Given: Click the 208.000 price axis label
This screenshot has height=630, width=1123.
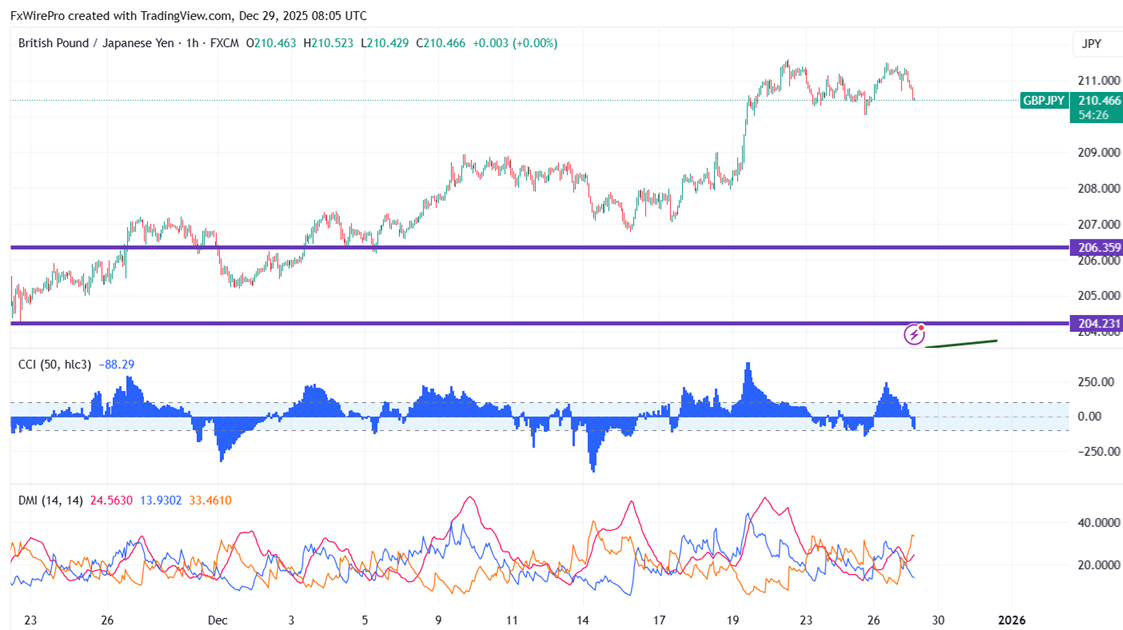Looking at the screenshot, I should click(x=1099, y=188).
